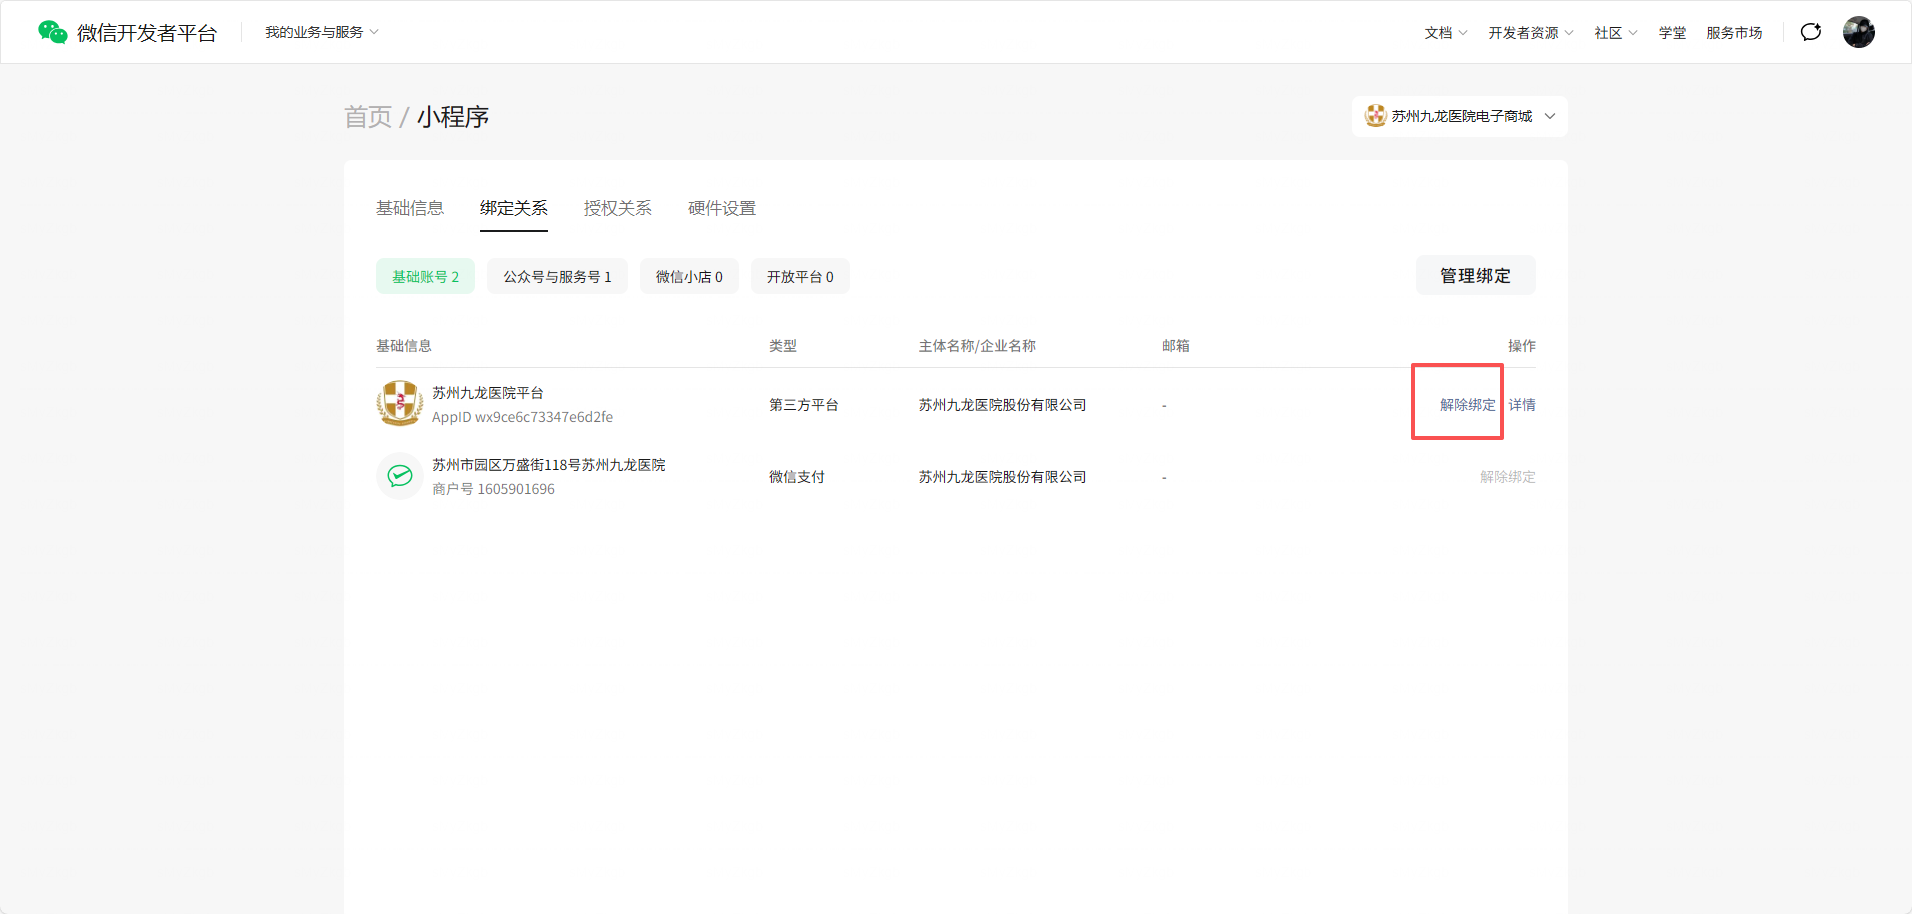Click the 小程序 breadcrumb text
This screenshot has height=914, width=1912.
(x=453, y=117)
